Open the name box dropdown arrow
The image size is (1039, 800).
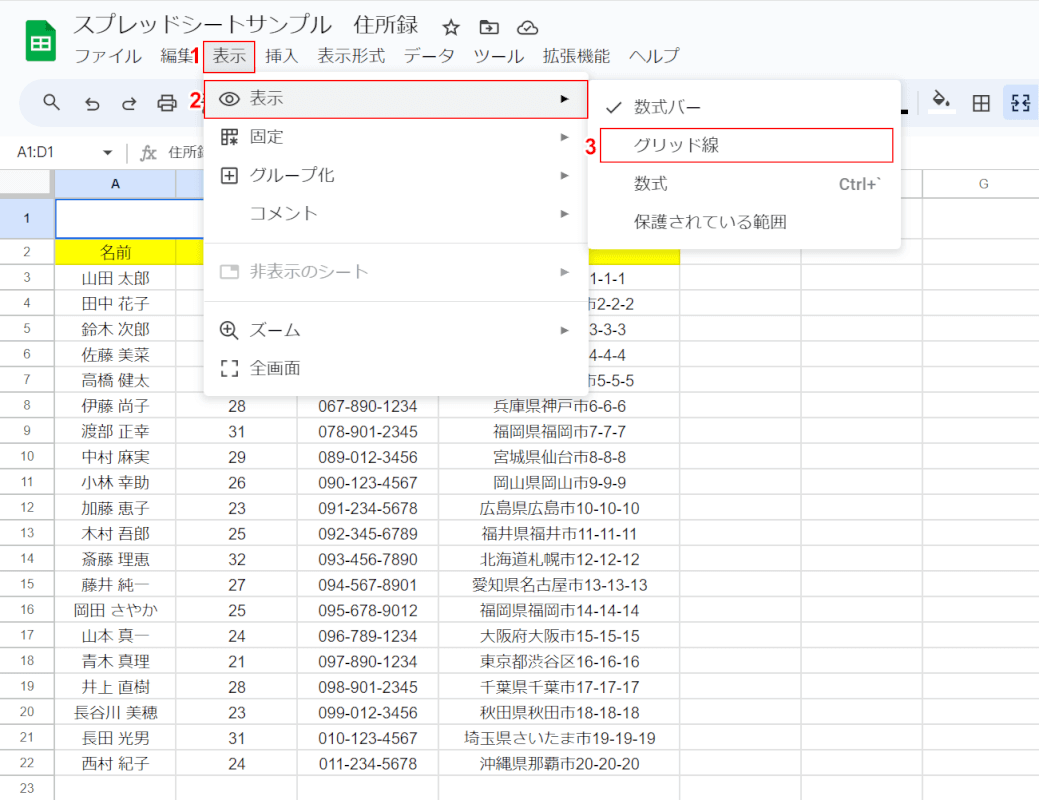(107, 153)
